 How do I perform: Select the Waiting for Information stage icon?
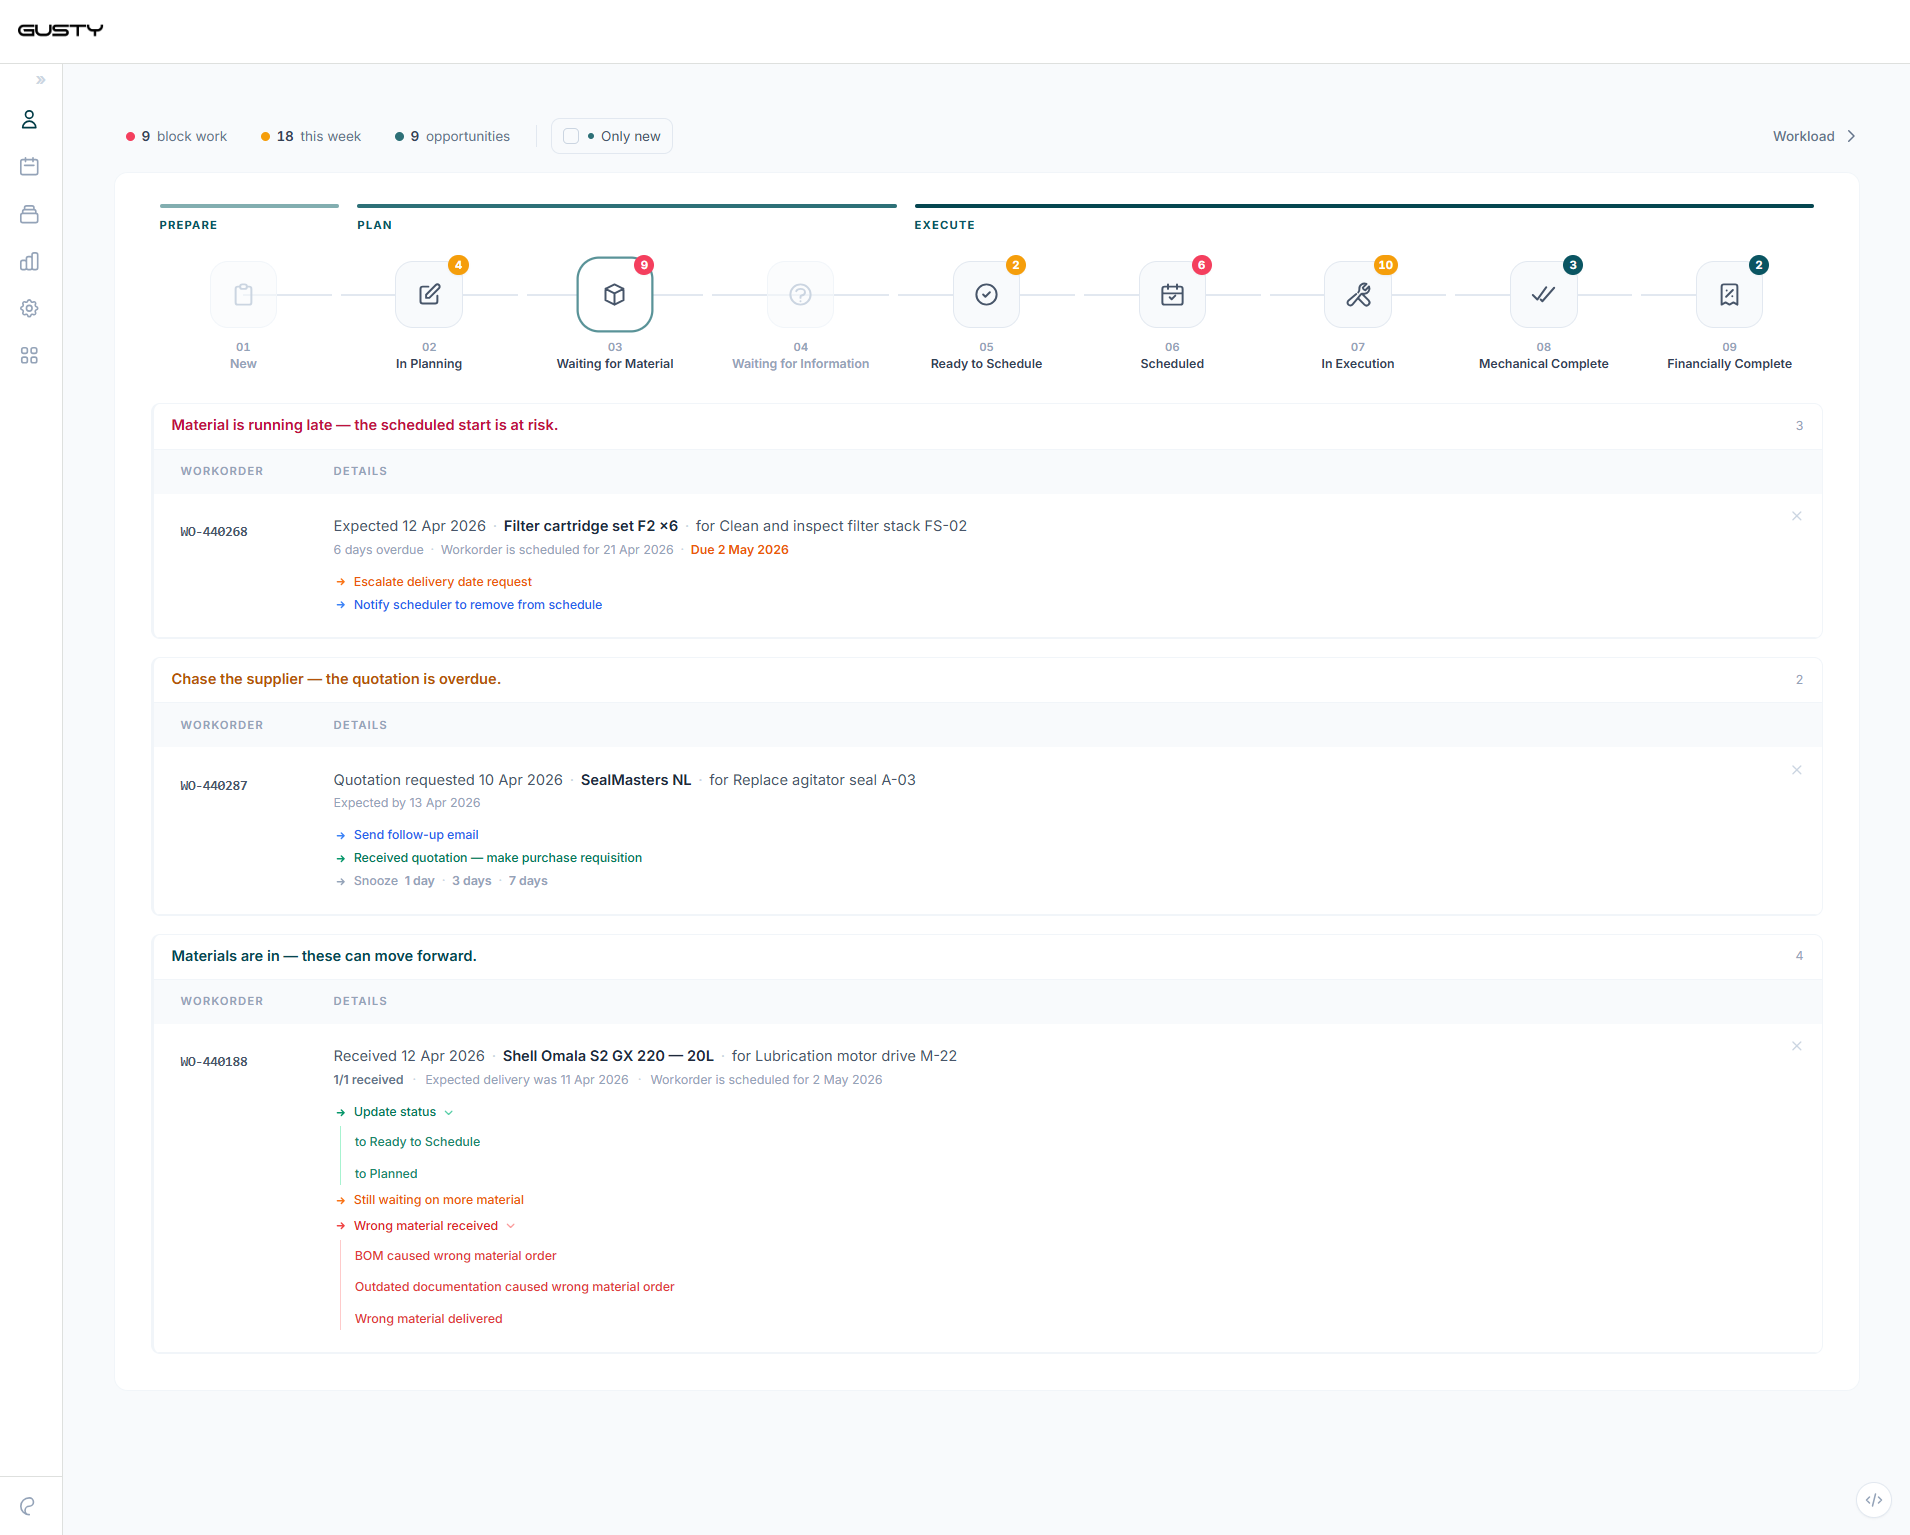pyautogui.click(x=800, y=294)
